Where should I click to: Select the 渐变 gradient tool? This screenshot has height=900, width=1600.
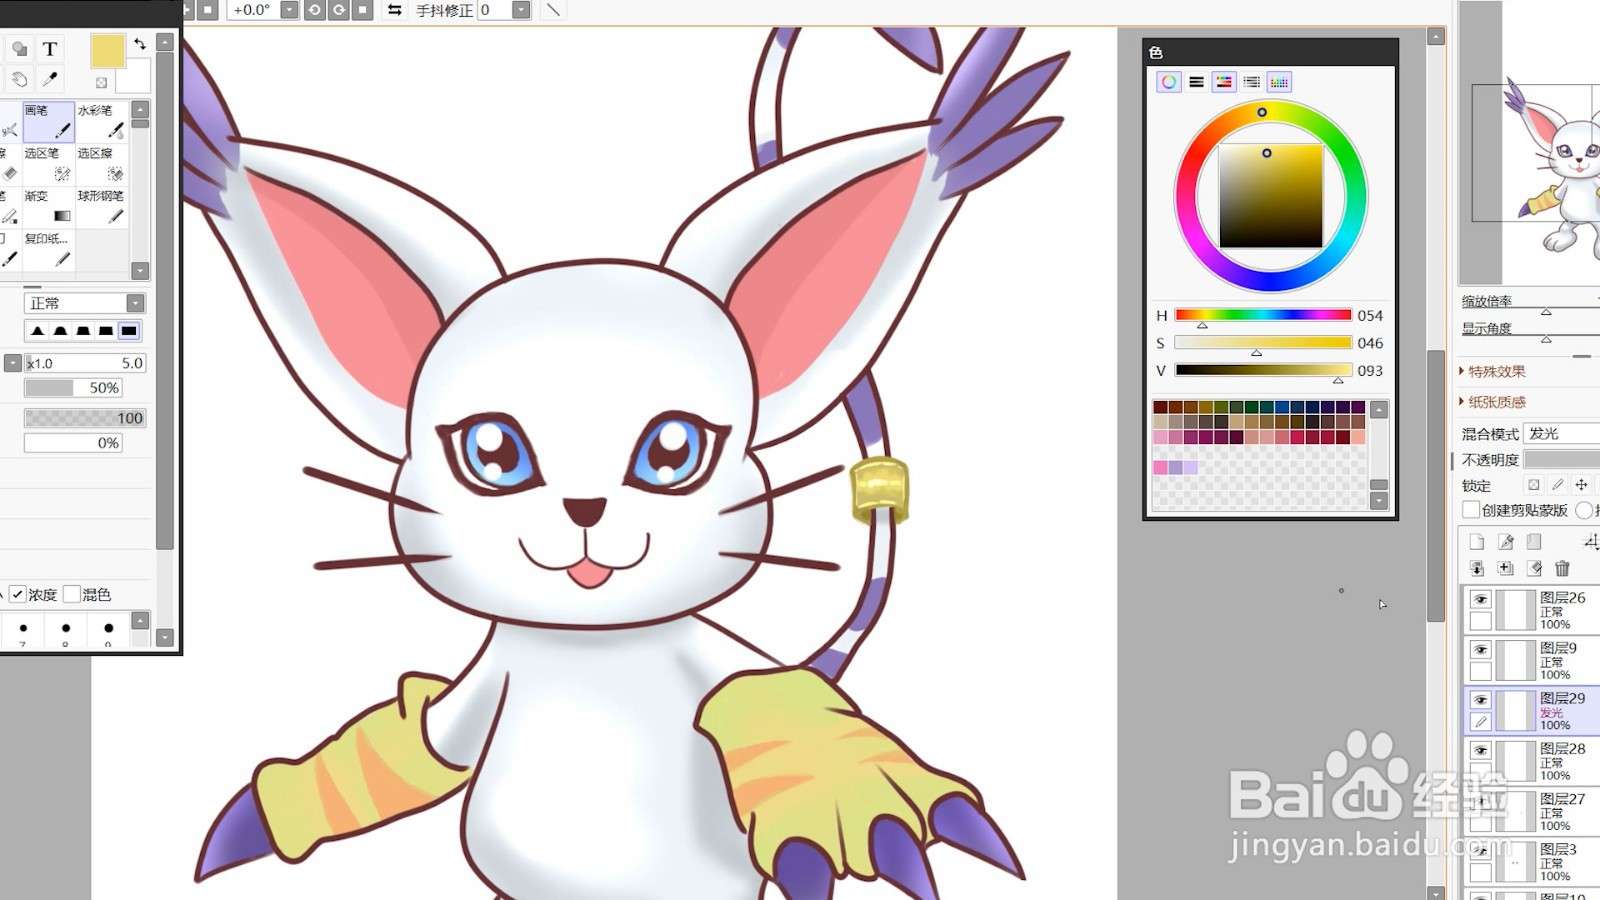(49, 207)
